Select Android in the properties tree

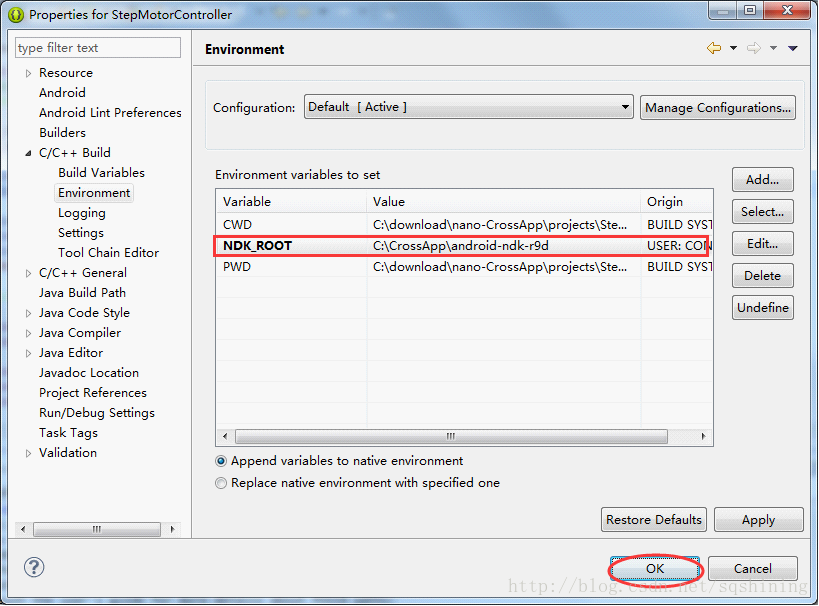tap(62, 92)
